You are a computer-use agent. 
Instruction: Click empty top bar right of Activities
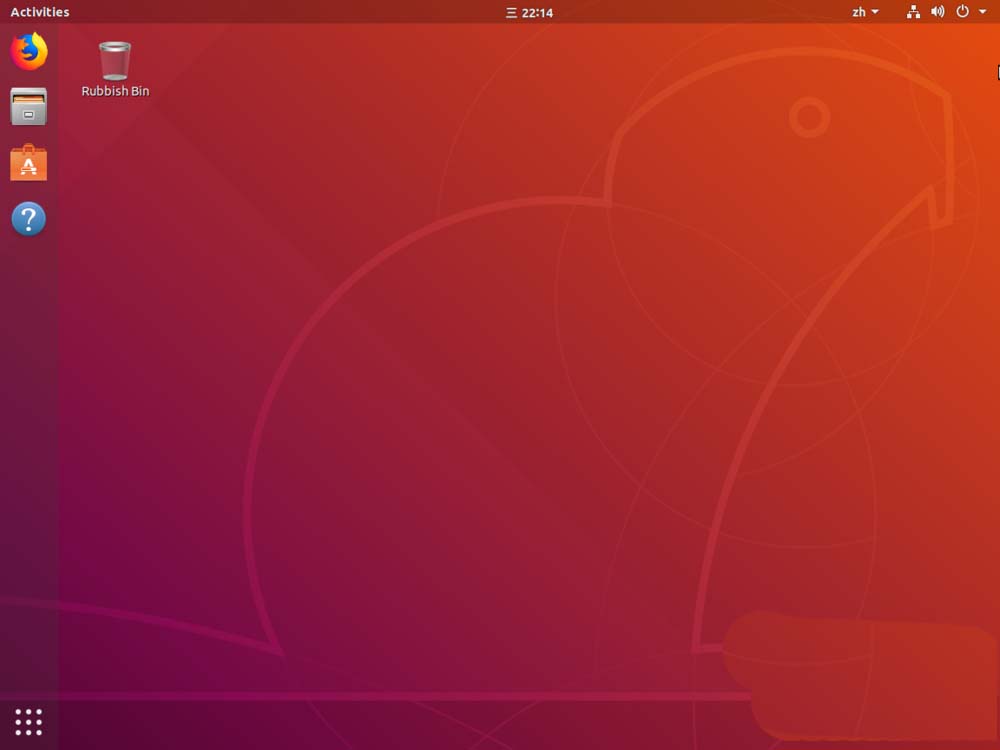coord(250,12)
